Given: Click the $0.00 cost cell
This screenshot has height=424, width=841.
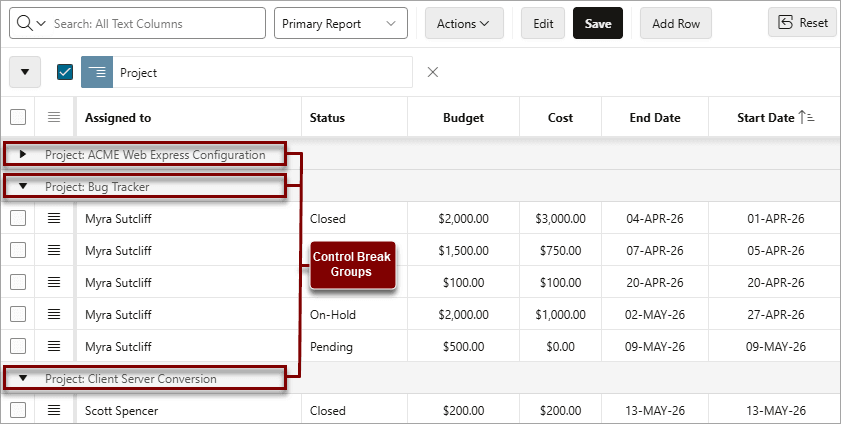Looking at the screenshot, I should (x=560, y=347).
